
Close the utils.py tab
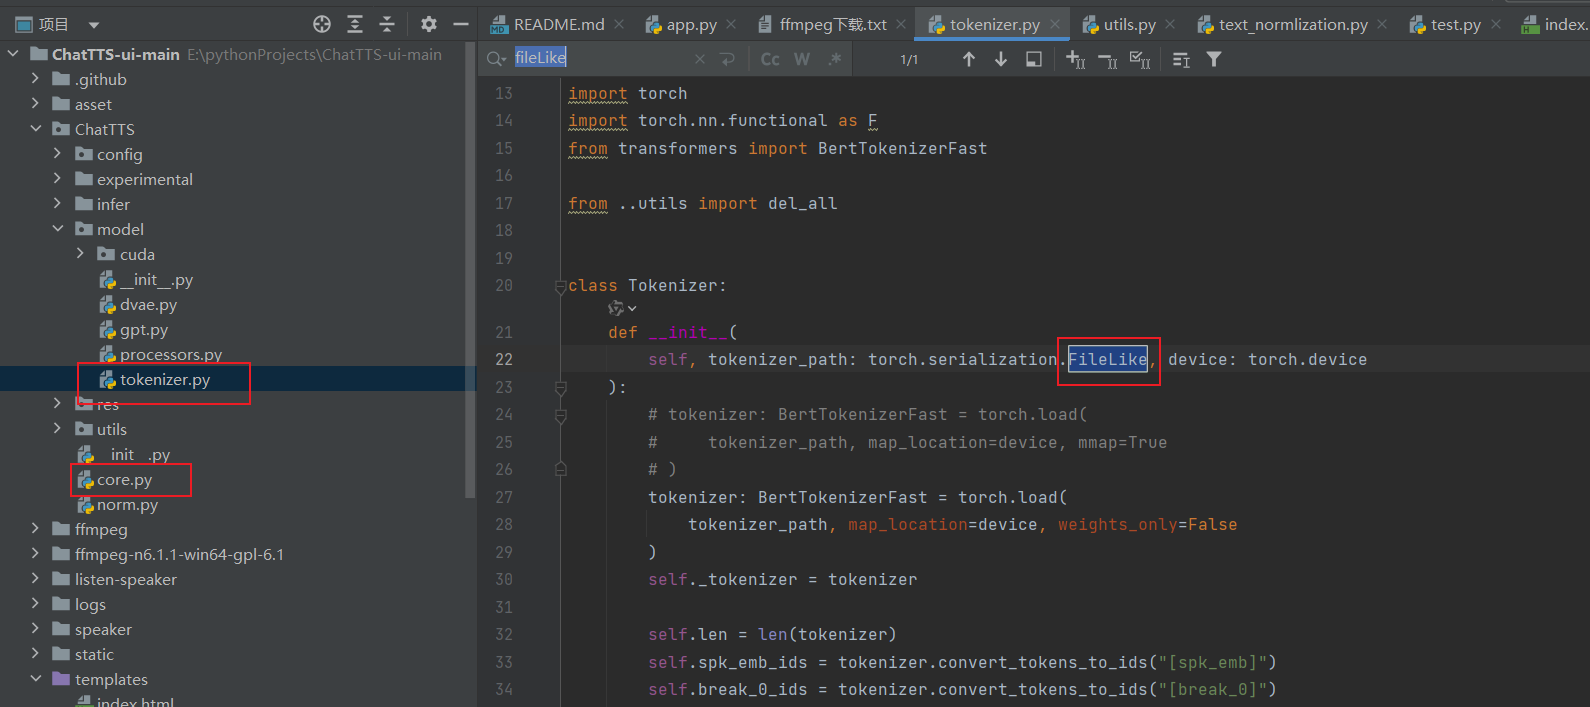click(1170, 24)
